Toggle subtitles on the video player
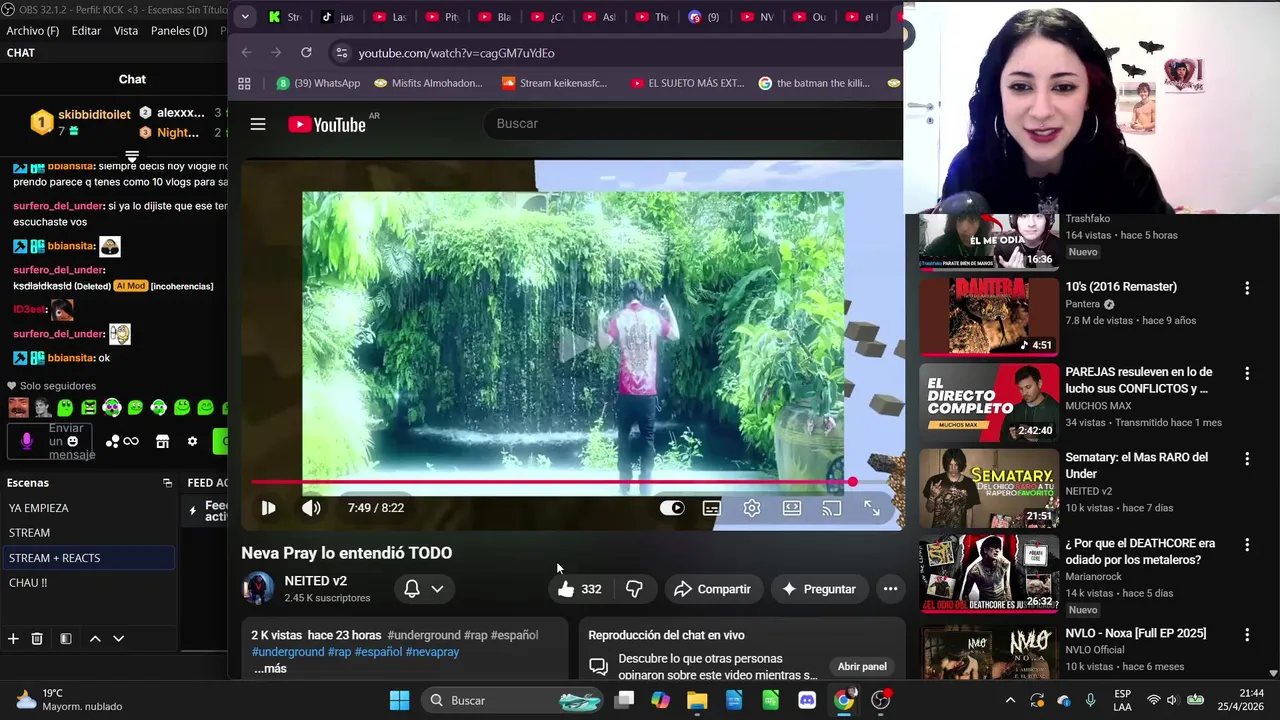This screenshot has width=1280, height=720. point(712,508)
